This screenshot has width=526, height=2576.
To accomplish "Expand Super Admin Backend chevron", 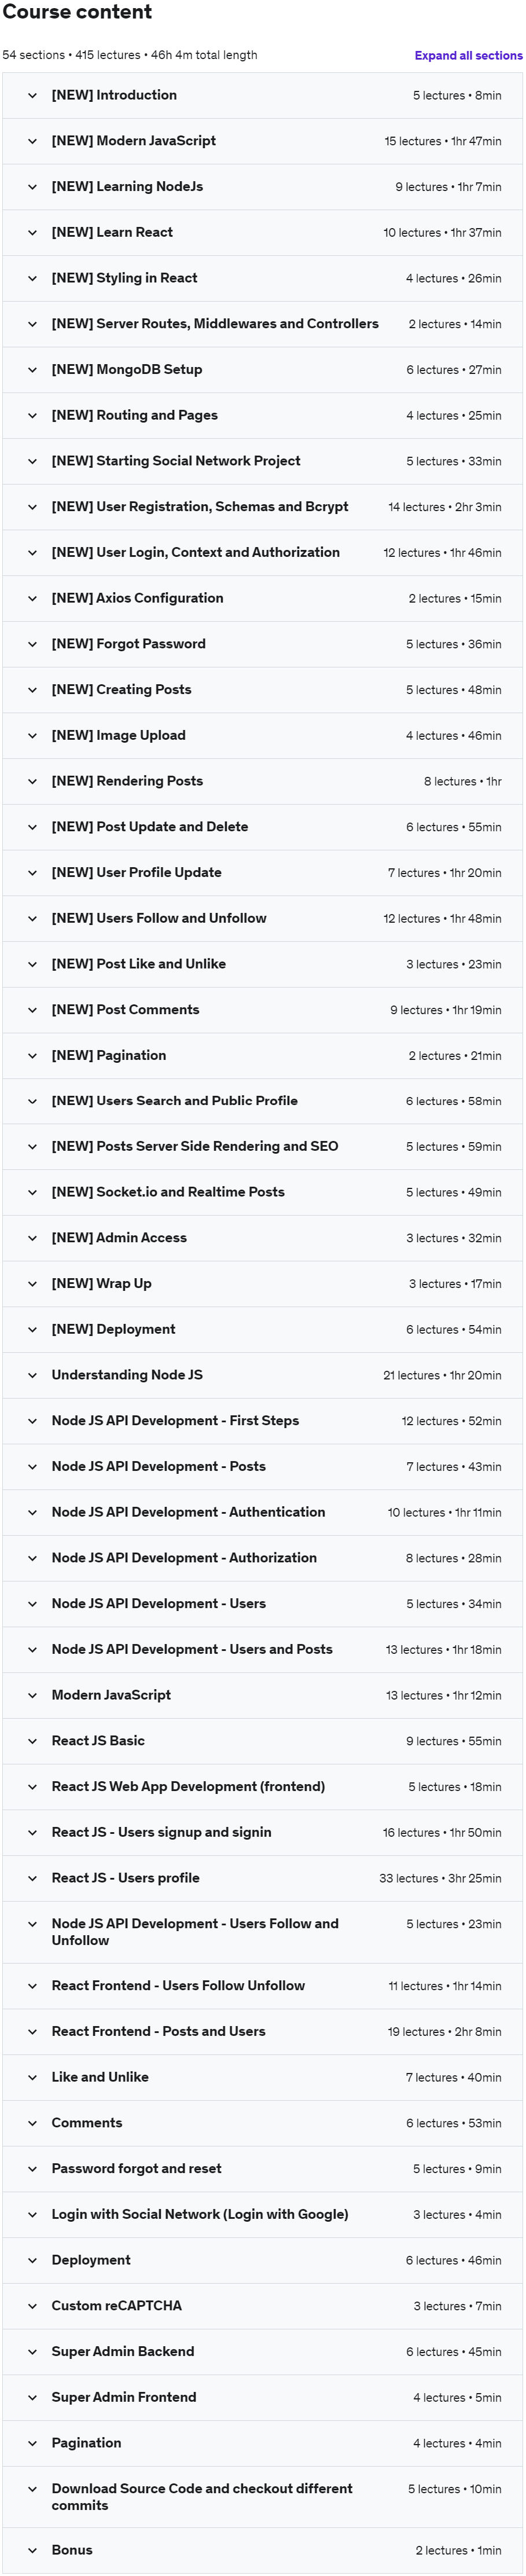I will [x=32, y=2352].
